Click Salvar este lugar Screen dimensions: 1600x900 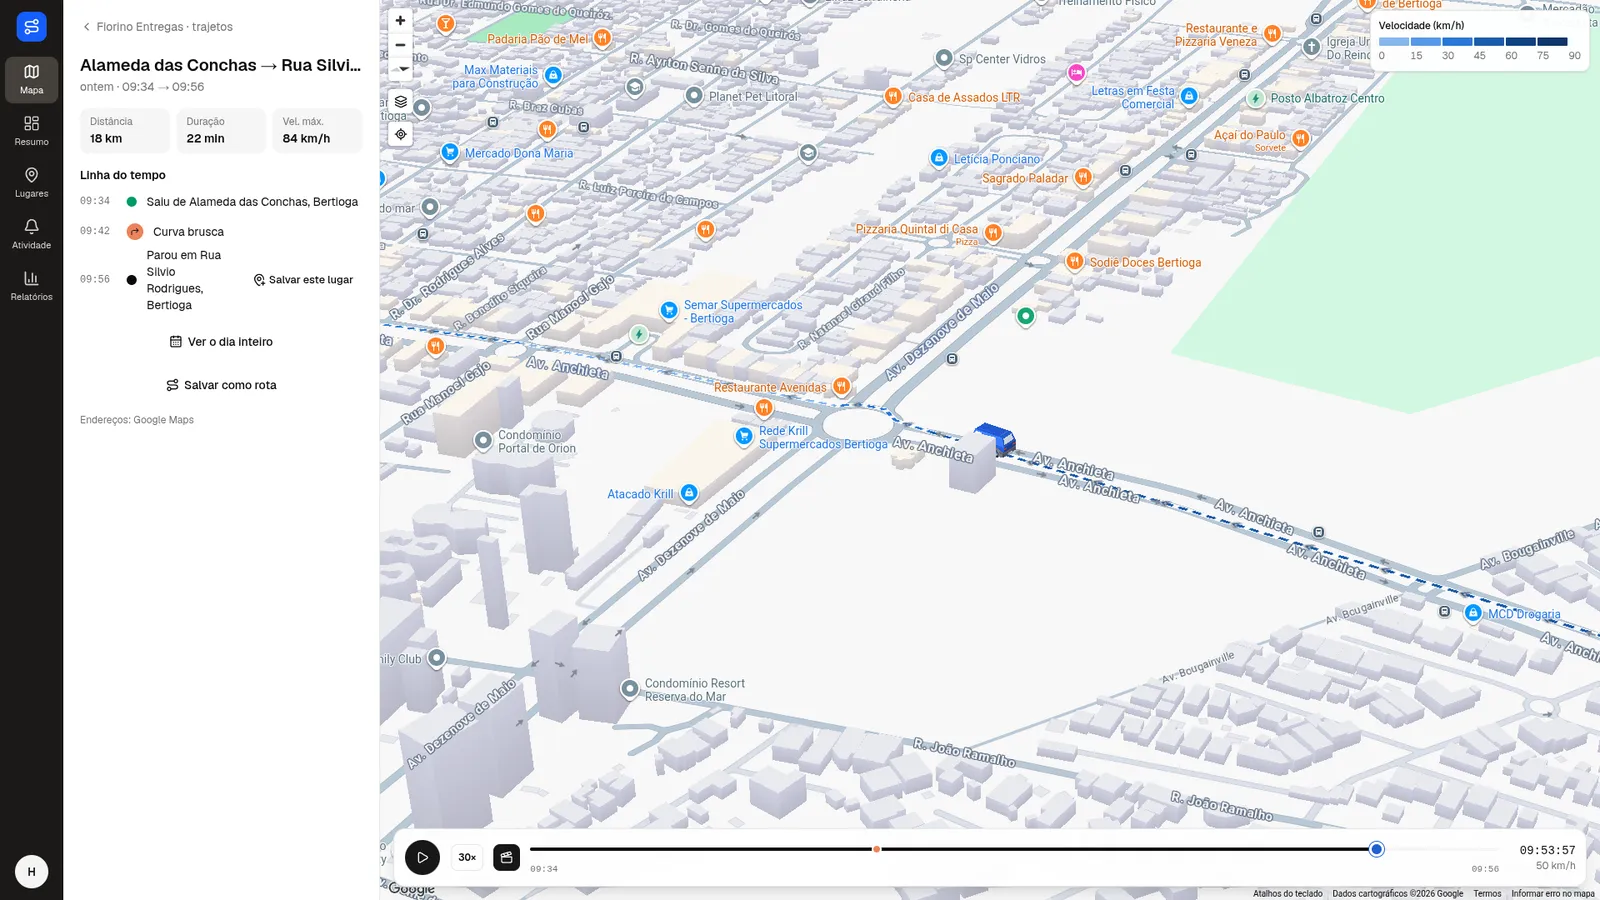(x=303, y=280)
